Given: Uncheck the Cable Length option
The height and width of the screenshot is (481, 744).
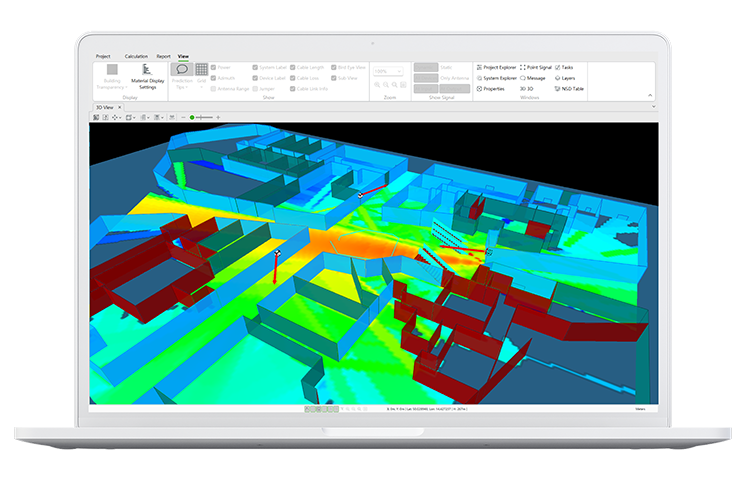Looking at the screenshot, I should [x=293, y=67].
